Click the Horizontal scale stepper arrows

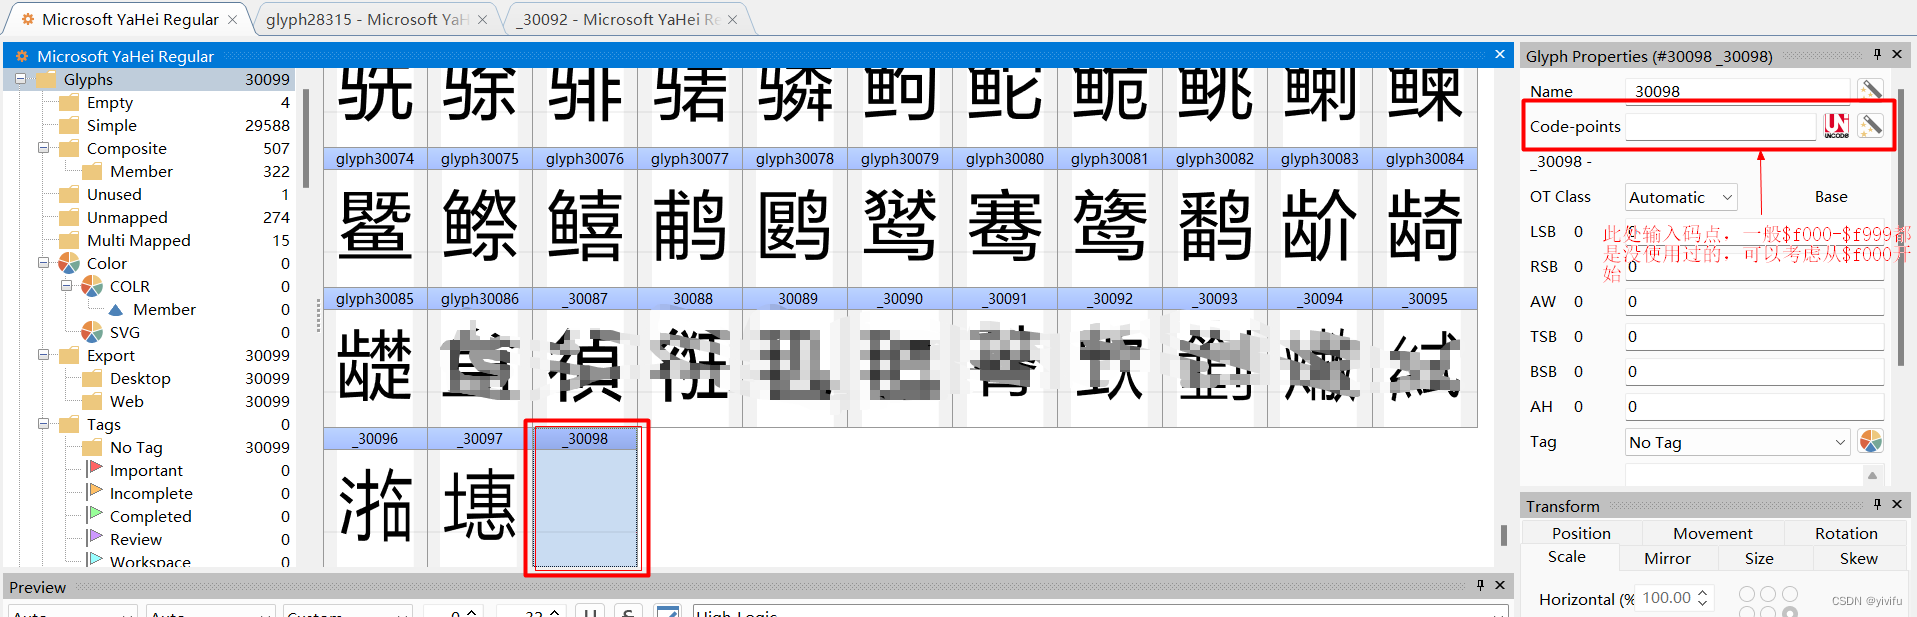pos(1702,598)
